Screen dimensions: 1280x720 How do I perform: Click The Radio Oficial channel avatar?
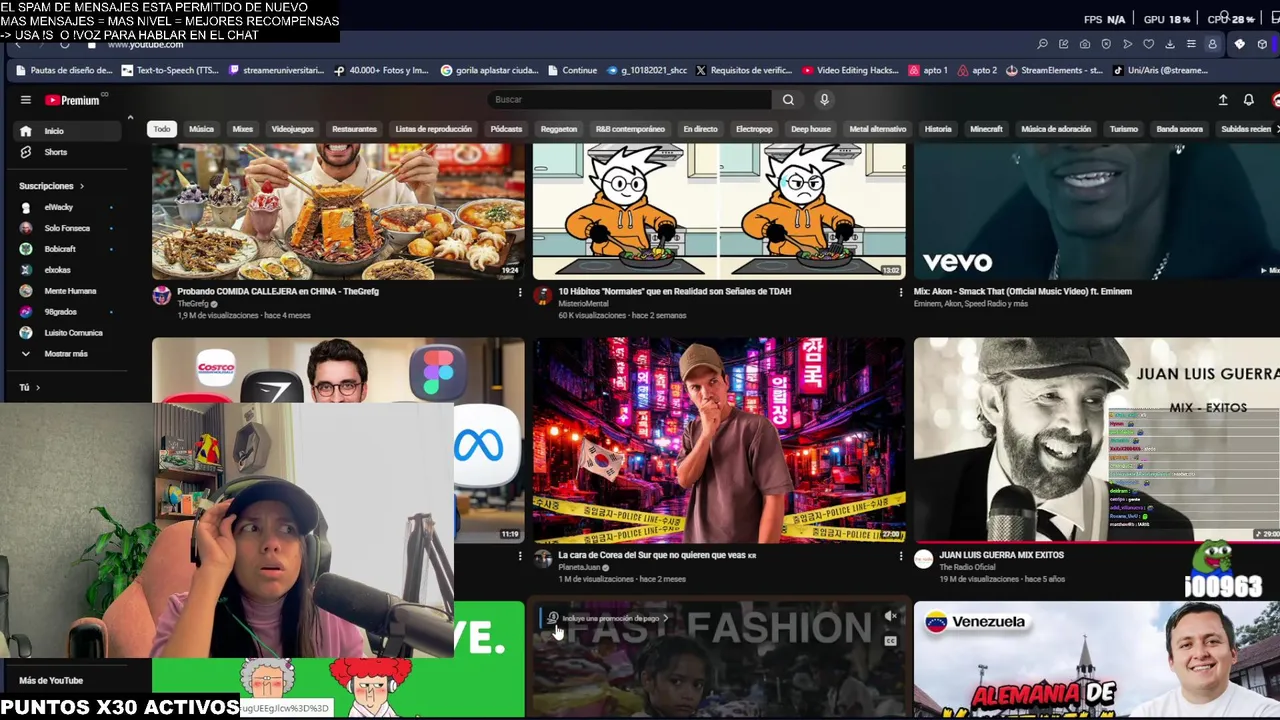coord(923,558)
